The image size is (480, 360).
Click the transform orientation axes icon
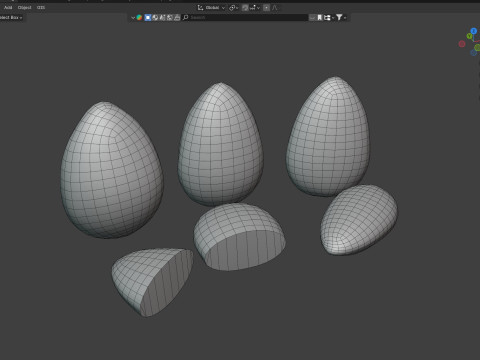click(200, 7)
